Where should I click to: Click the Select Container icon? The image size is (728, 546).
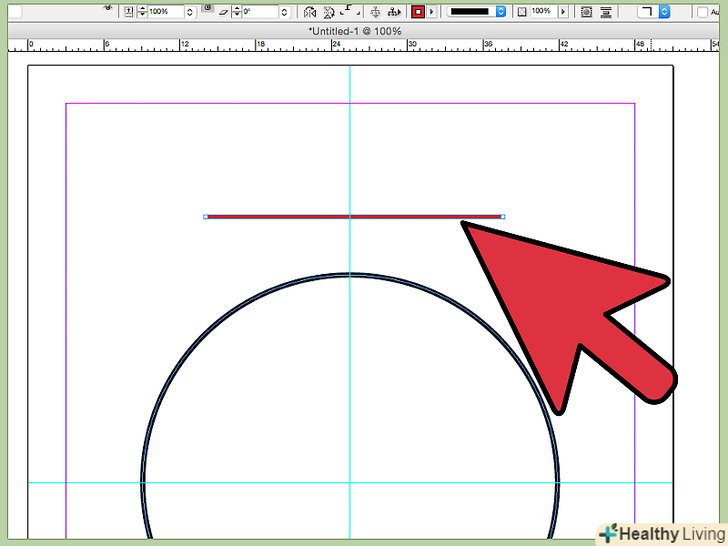[x=375, y=12]
